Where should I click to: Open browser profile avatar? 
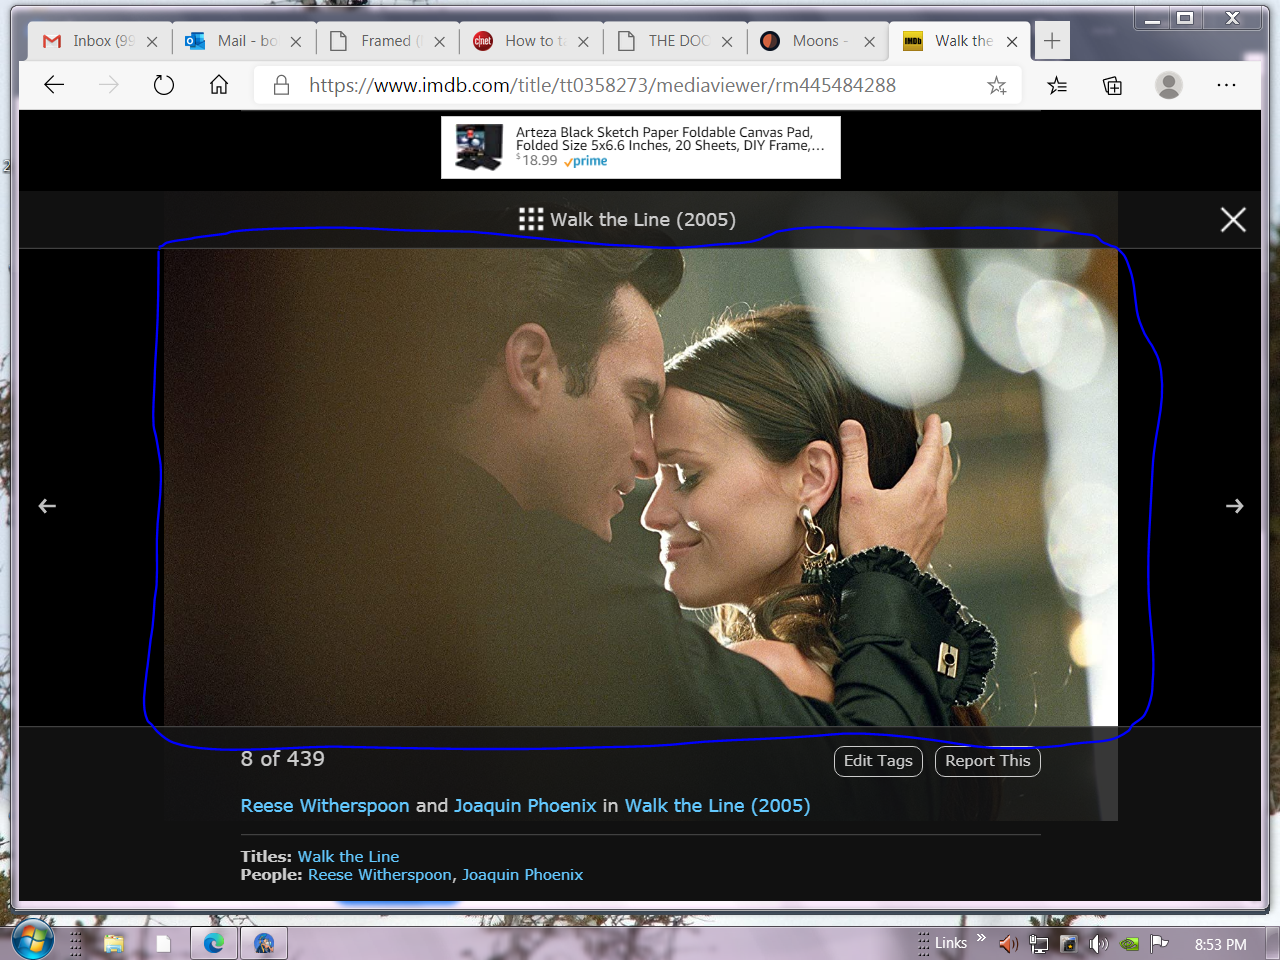pos(1168,85)
